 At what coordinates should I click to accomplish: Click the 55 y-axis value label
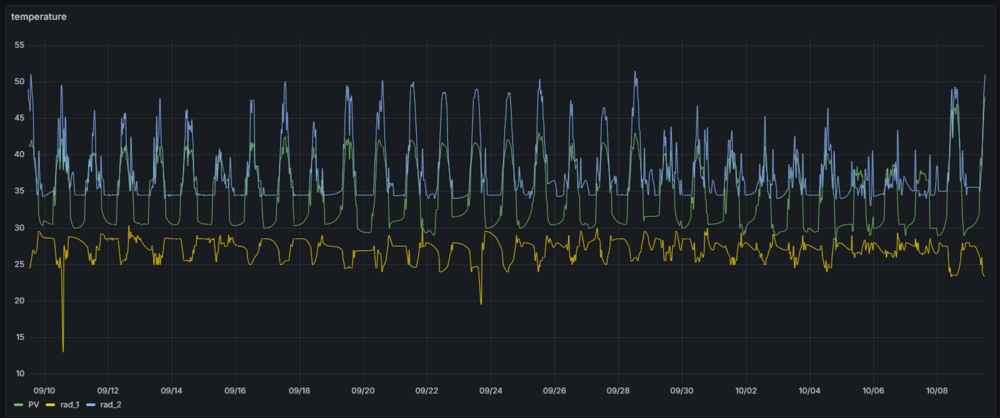[19, 45]
